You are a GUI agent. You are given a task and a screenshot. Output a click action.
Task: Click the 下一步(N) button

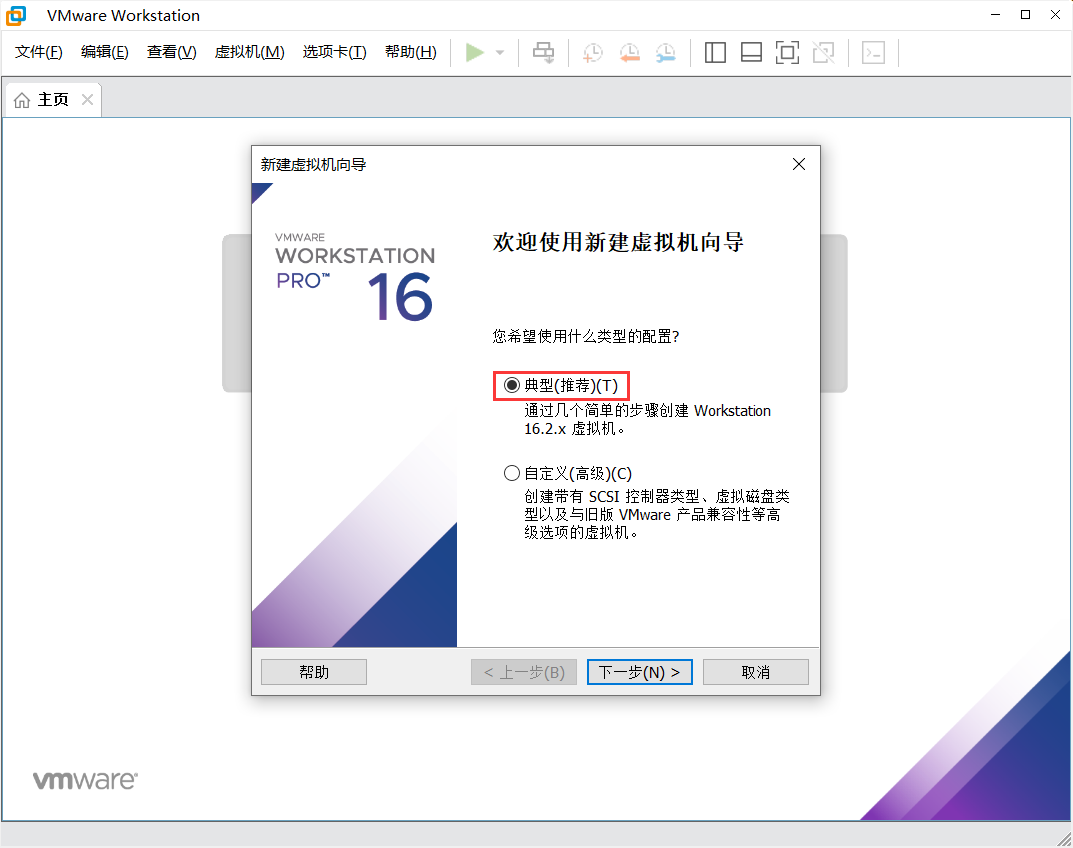point(640,672)
